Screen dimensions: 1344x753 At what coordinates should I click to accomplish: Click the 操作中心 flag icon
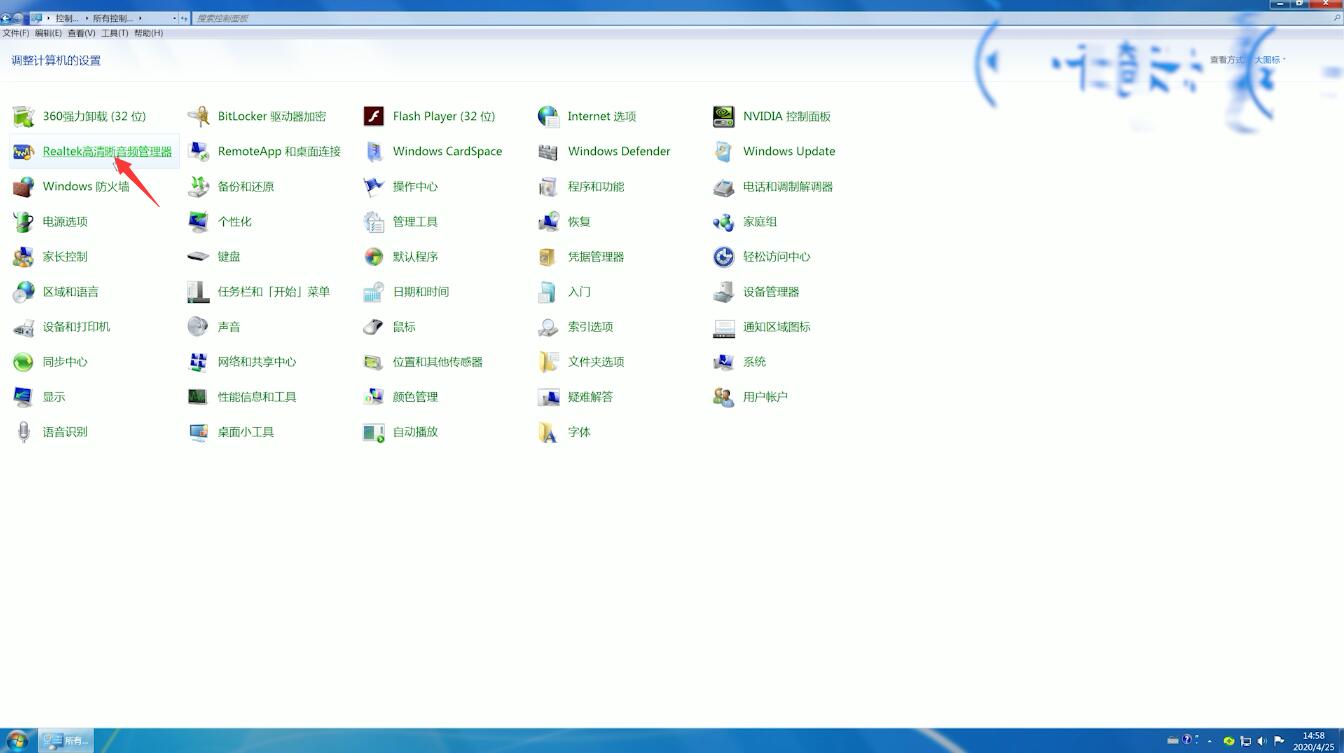click(374, 187)
